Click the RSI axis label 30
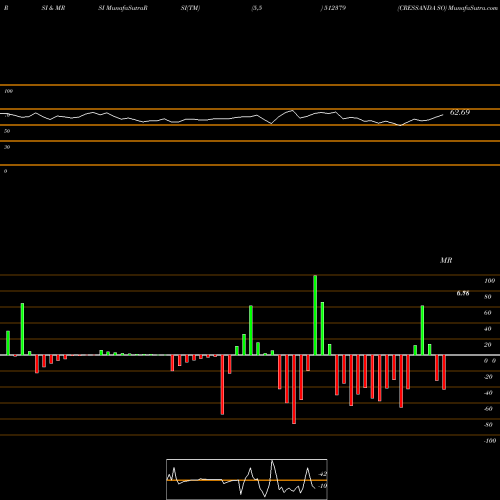Image resolution: width=500 pixels, height=500 pixels. [7, 147]
